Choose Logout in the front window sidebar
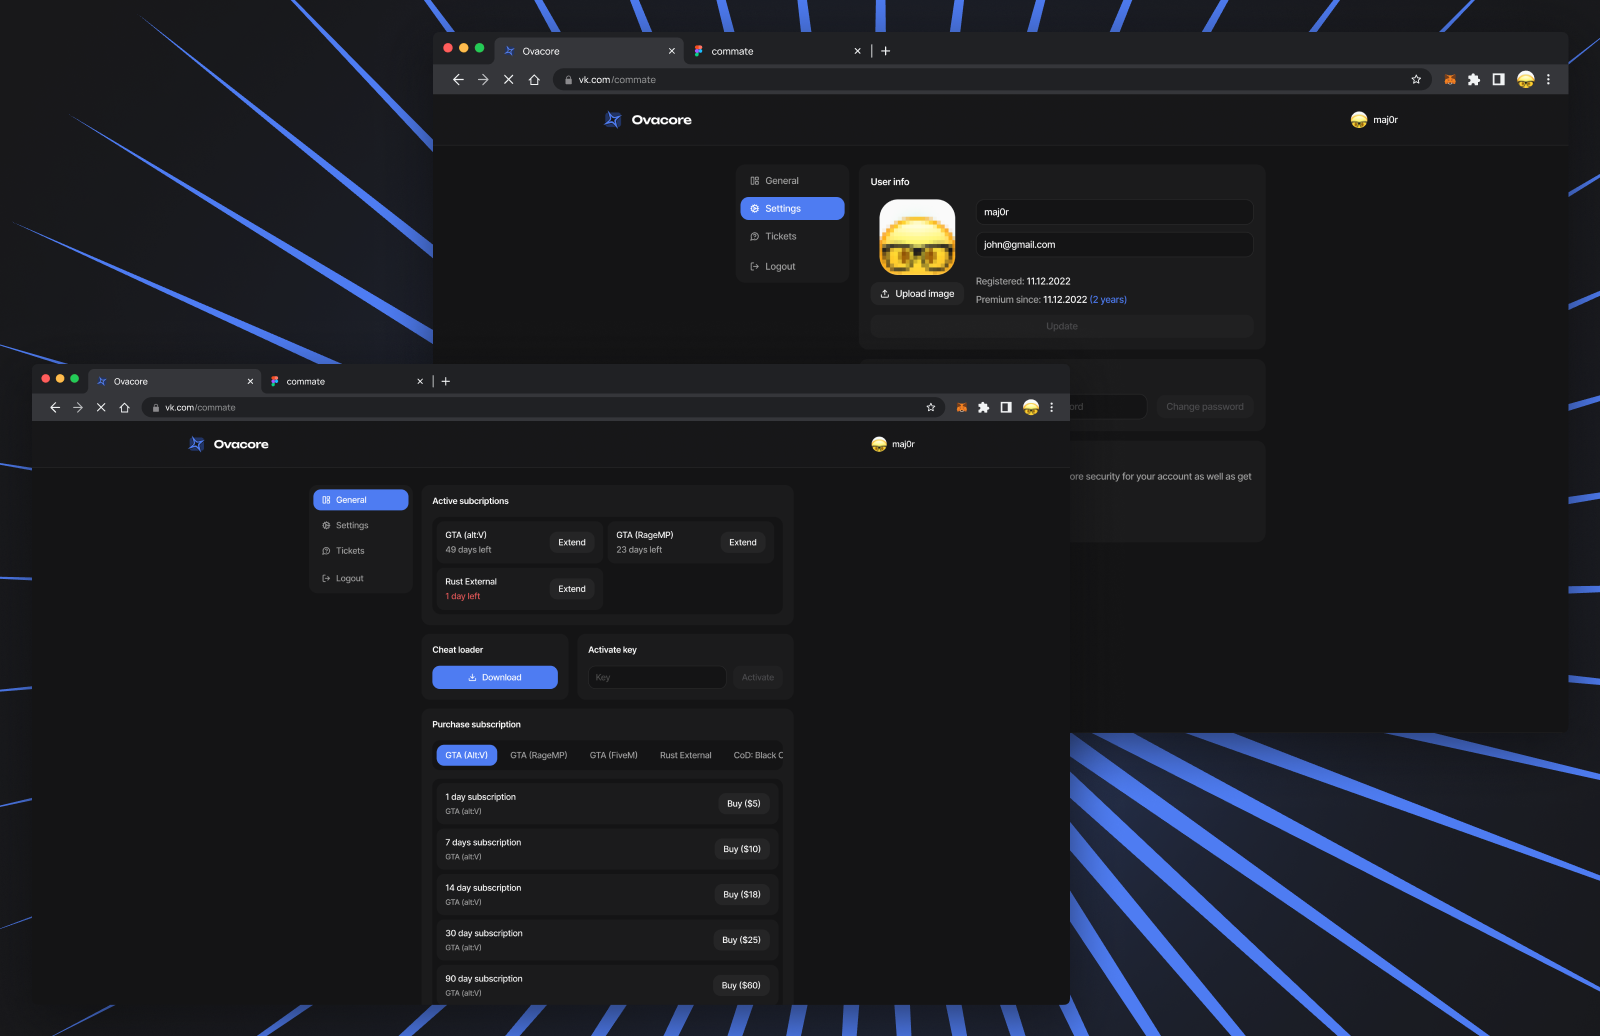This screenshot has width=1600, height=1036. (361, 578)
